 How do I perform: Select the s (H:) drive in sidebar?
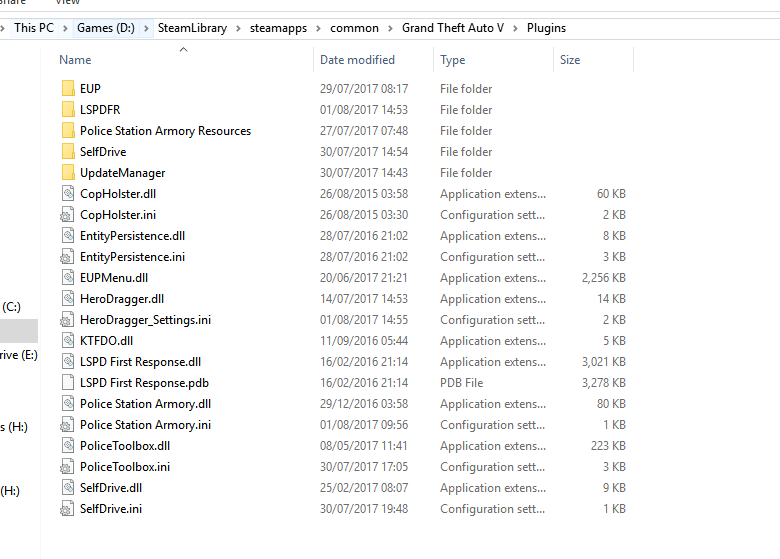(14, 427)
